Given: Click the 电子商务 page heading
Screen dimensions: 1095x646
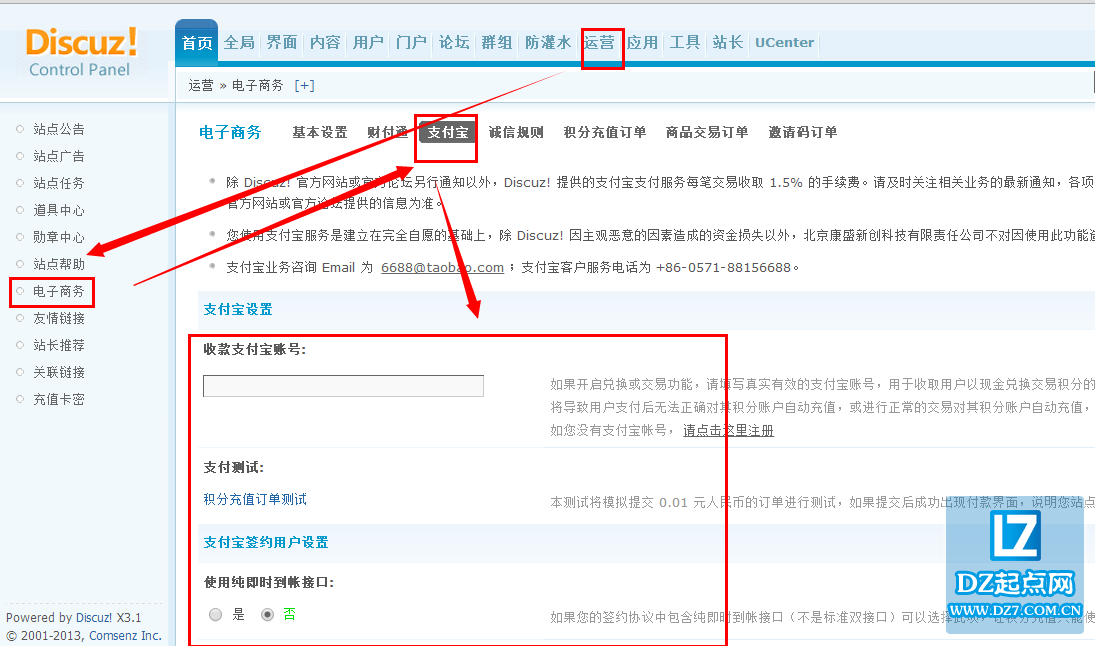Looking at the screenshot, I should (x=230, y=132).
